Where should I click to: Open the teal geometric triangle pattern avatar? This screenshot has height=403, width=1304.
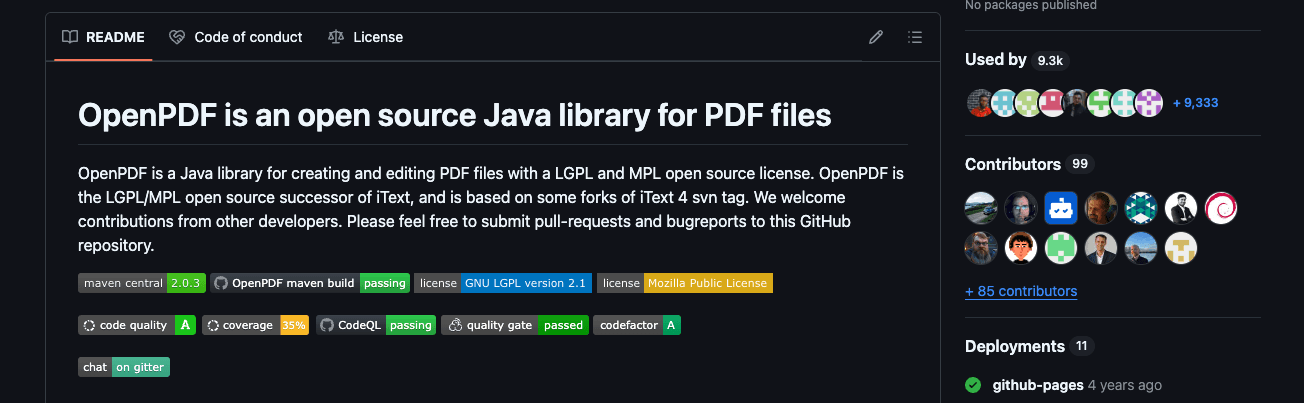coord(1141,208)
